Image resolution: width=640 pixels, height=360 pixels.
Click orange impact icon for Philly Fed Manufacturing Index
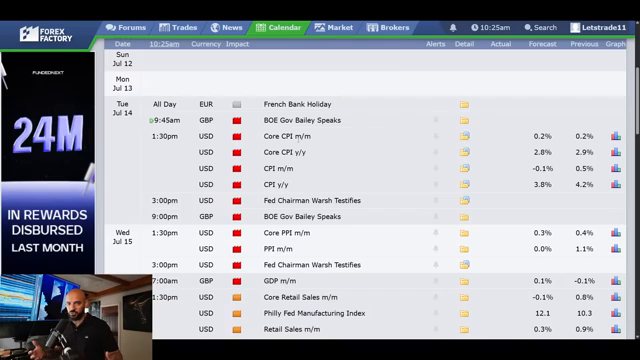tap(237, 313)
